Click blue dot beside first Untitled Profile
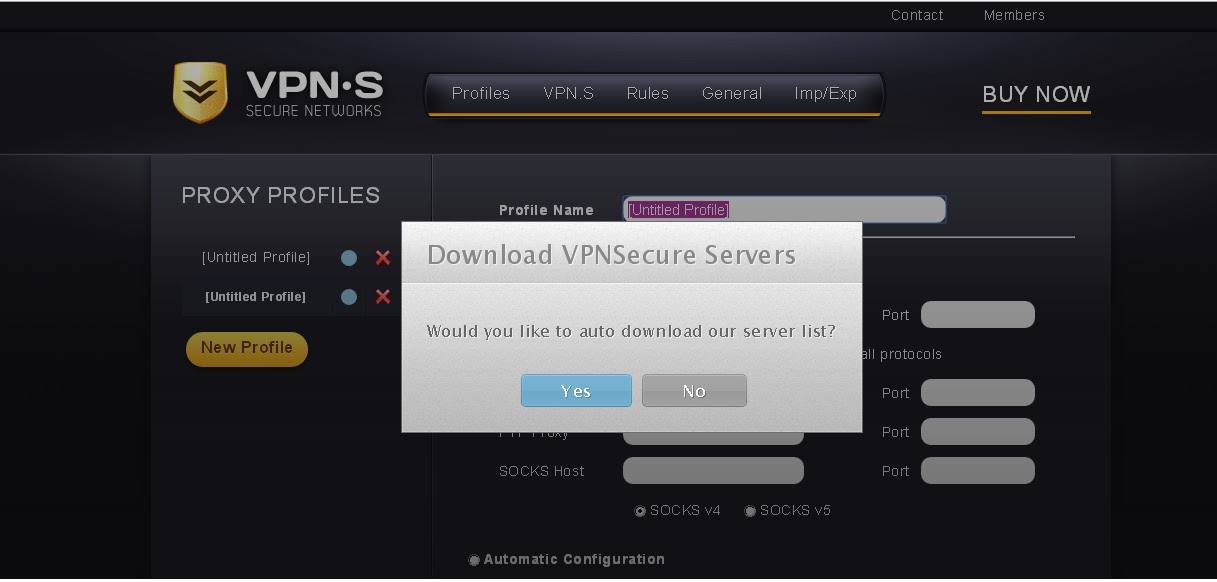Screen dimensions: 1217x582 (x=349, y=258)
